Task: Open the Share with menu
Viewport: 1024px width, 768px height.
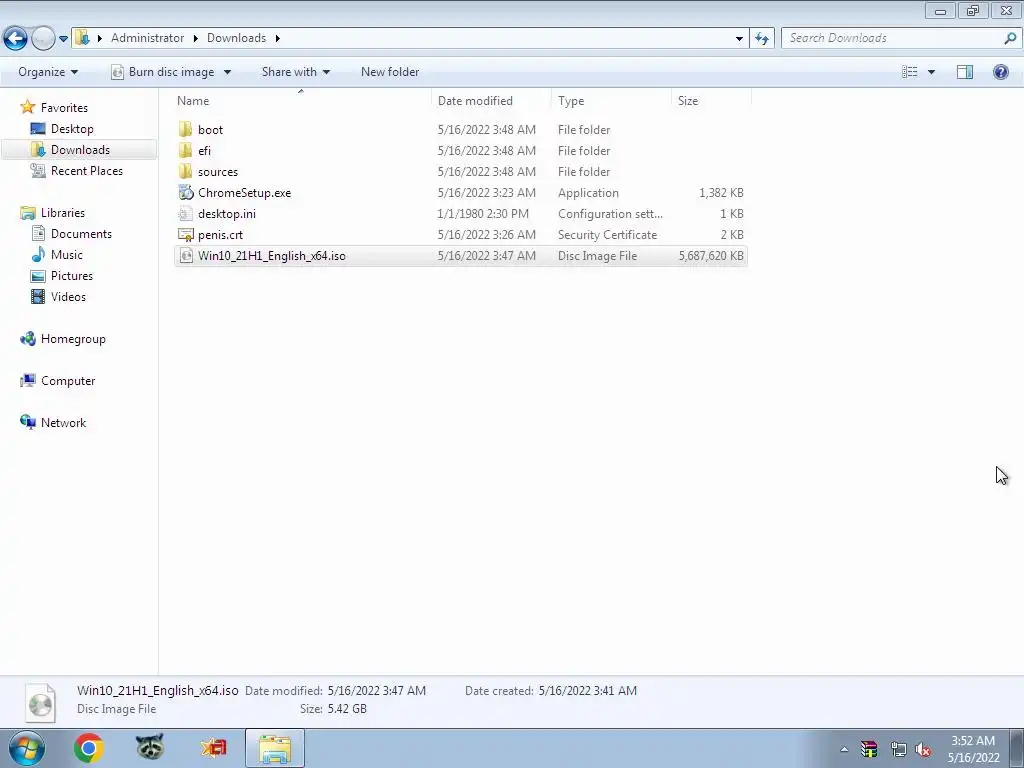Action: [x=295, y=72]
